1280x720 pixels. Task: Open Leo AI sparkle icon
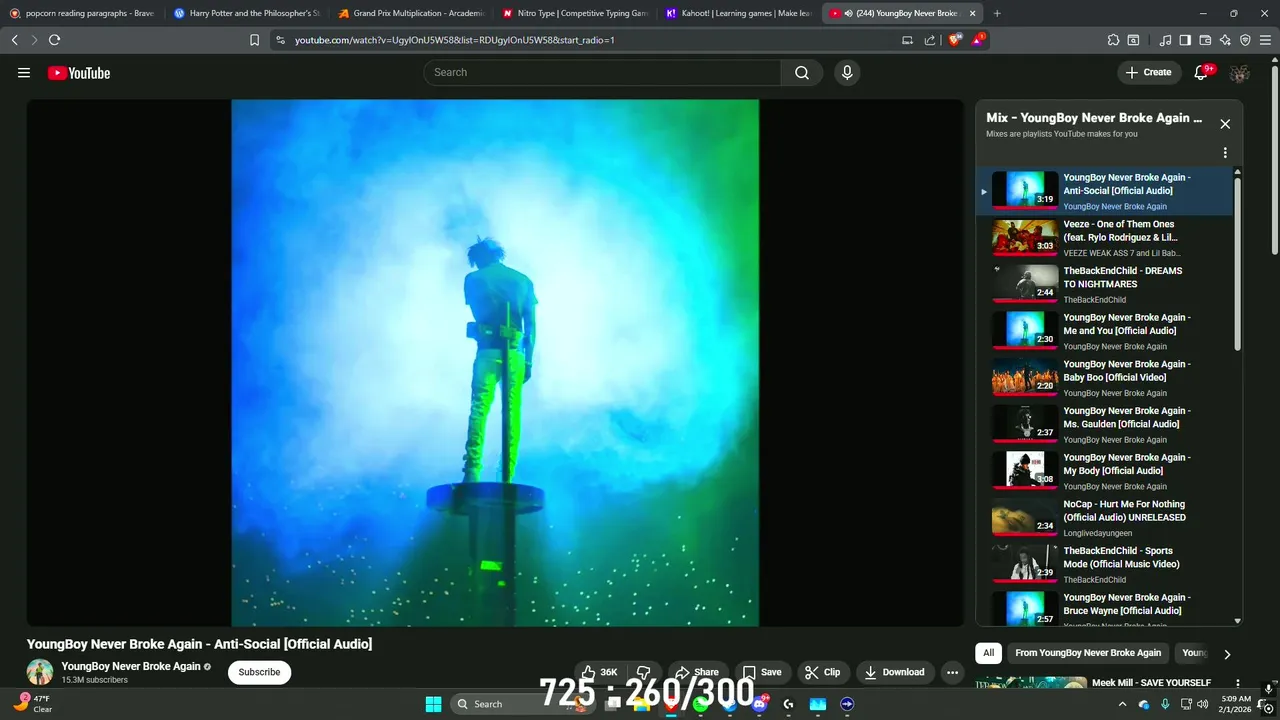[1225, 40]
